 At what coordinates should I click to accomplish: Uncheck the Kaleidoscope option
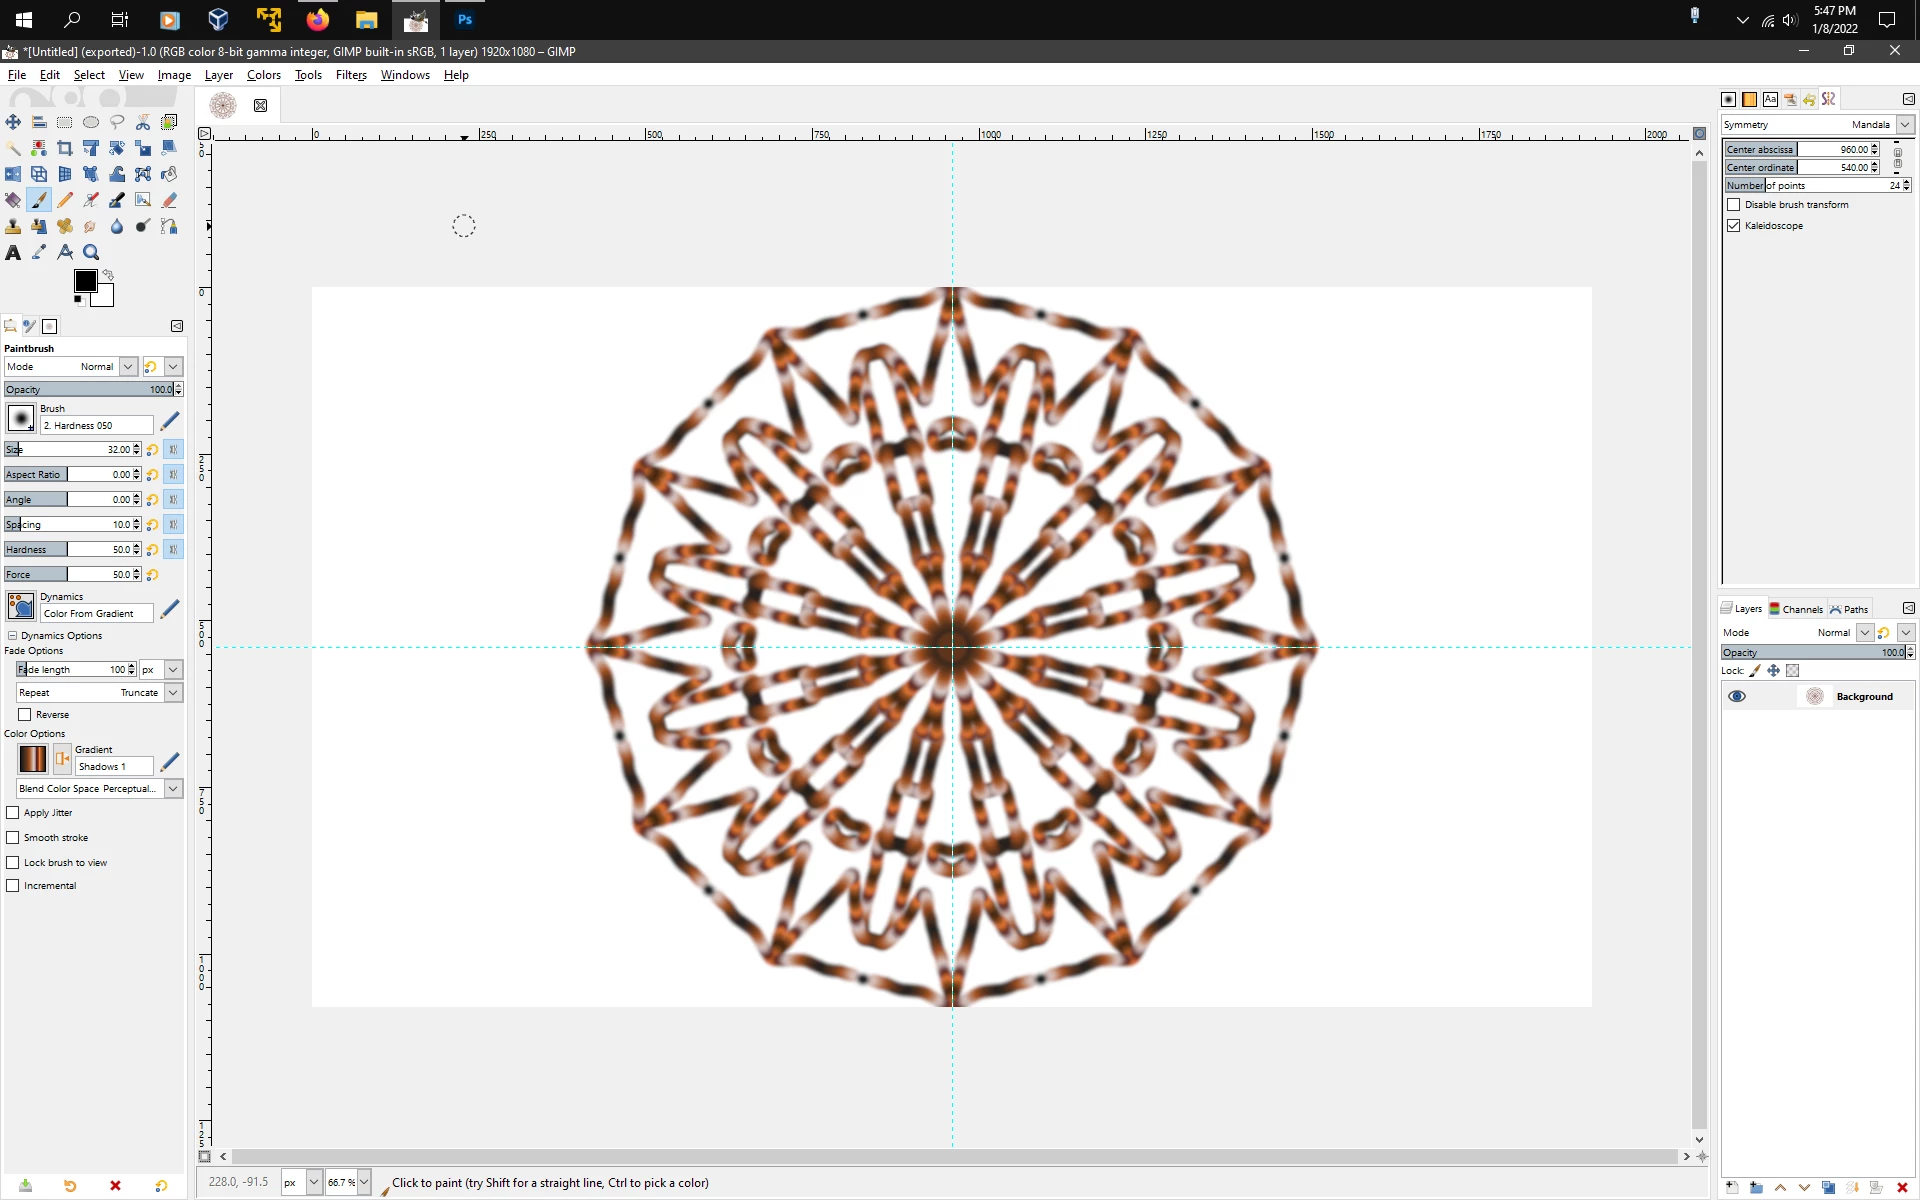(1734, 226)
